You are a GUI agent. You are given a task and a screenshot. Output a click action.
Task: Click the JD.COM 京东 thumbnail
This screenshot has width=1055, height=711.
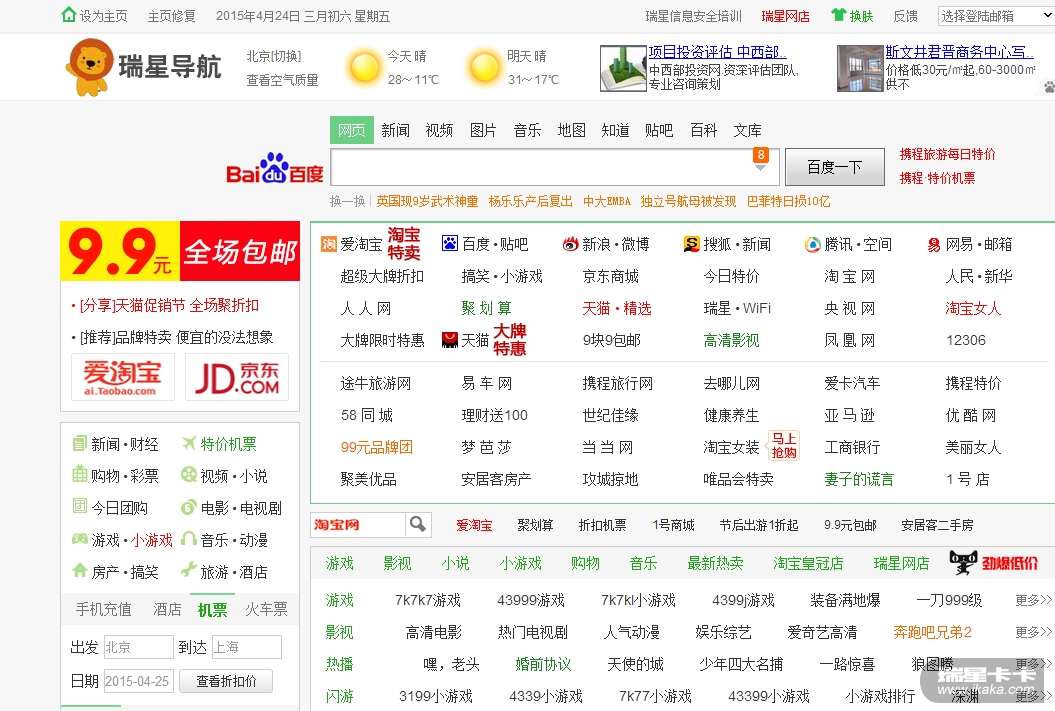click(x=237, y=377)
